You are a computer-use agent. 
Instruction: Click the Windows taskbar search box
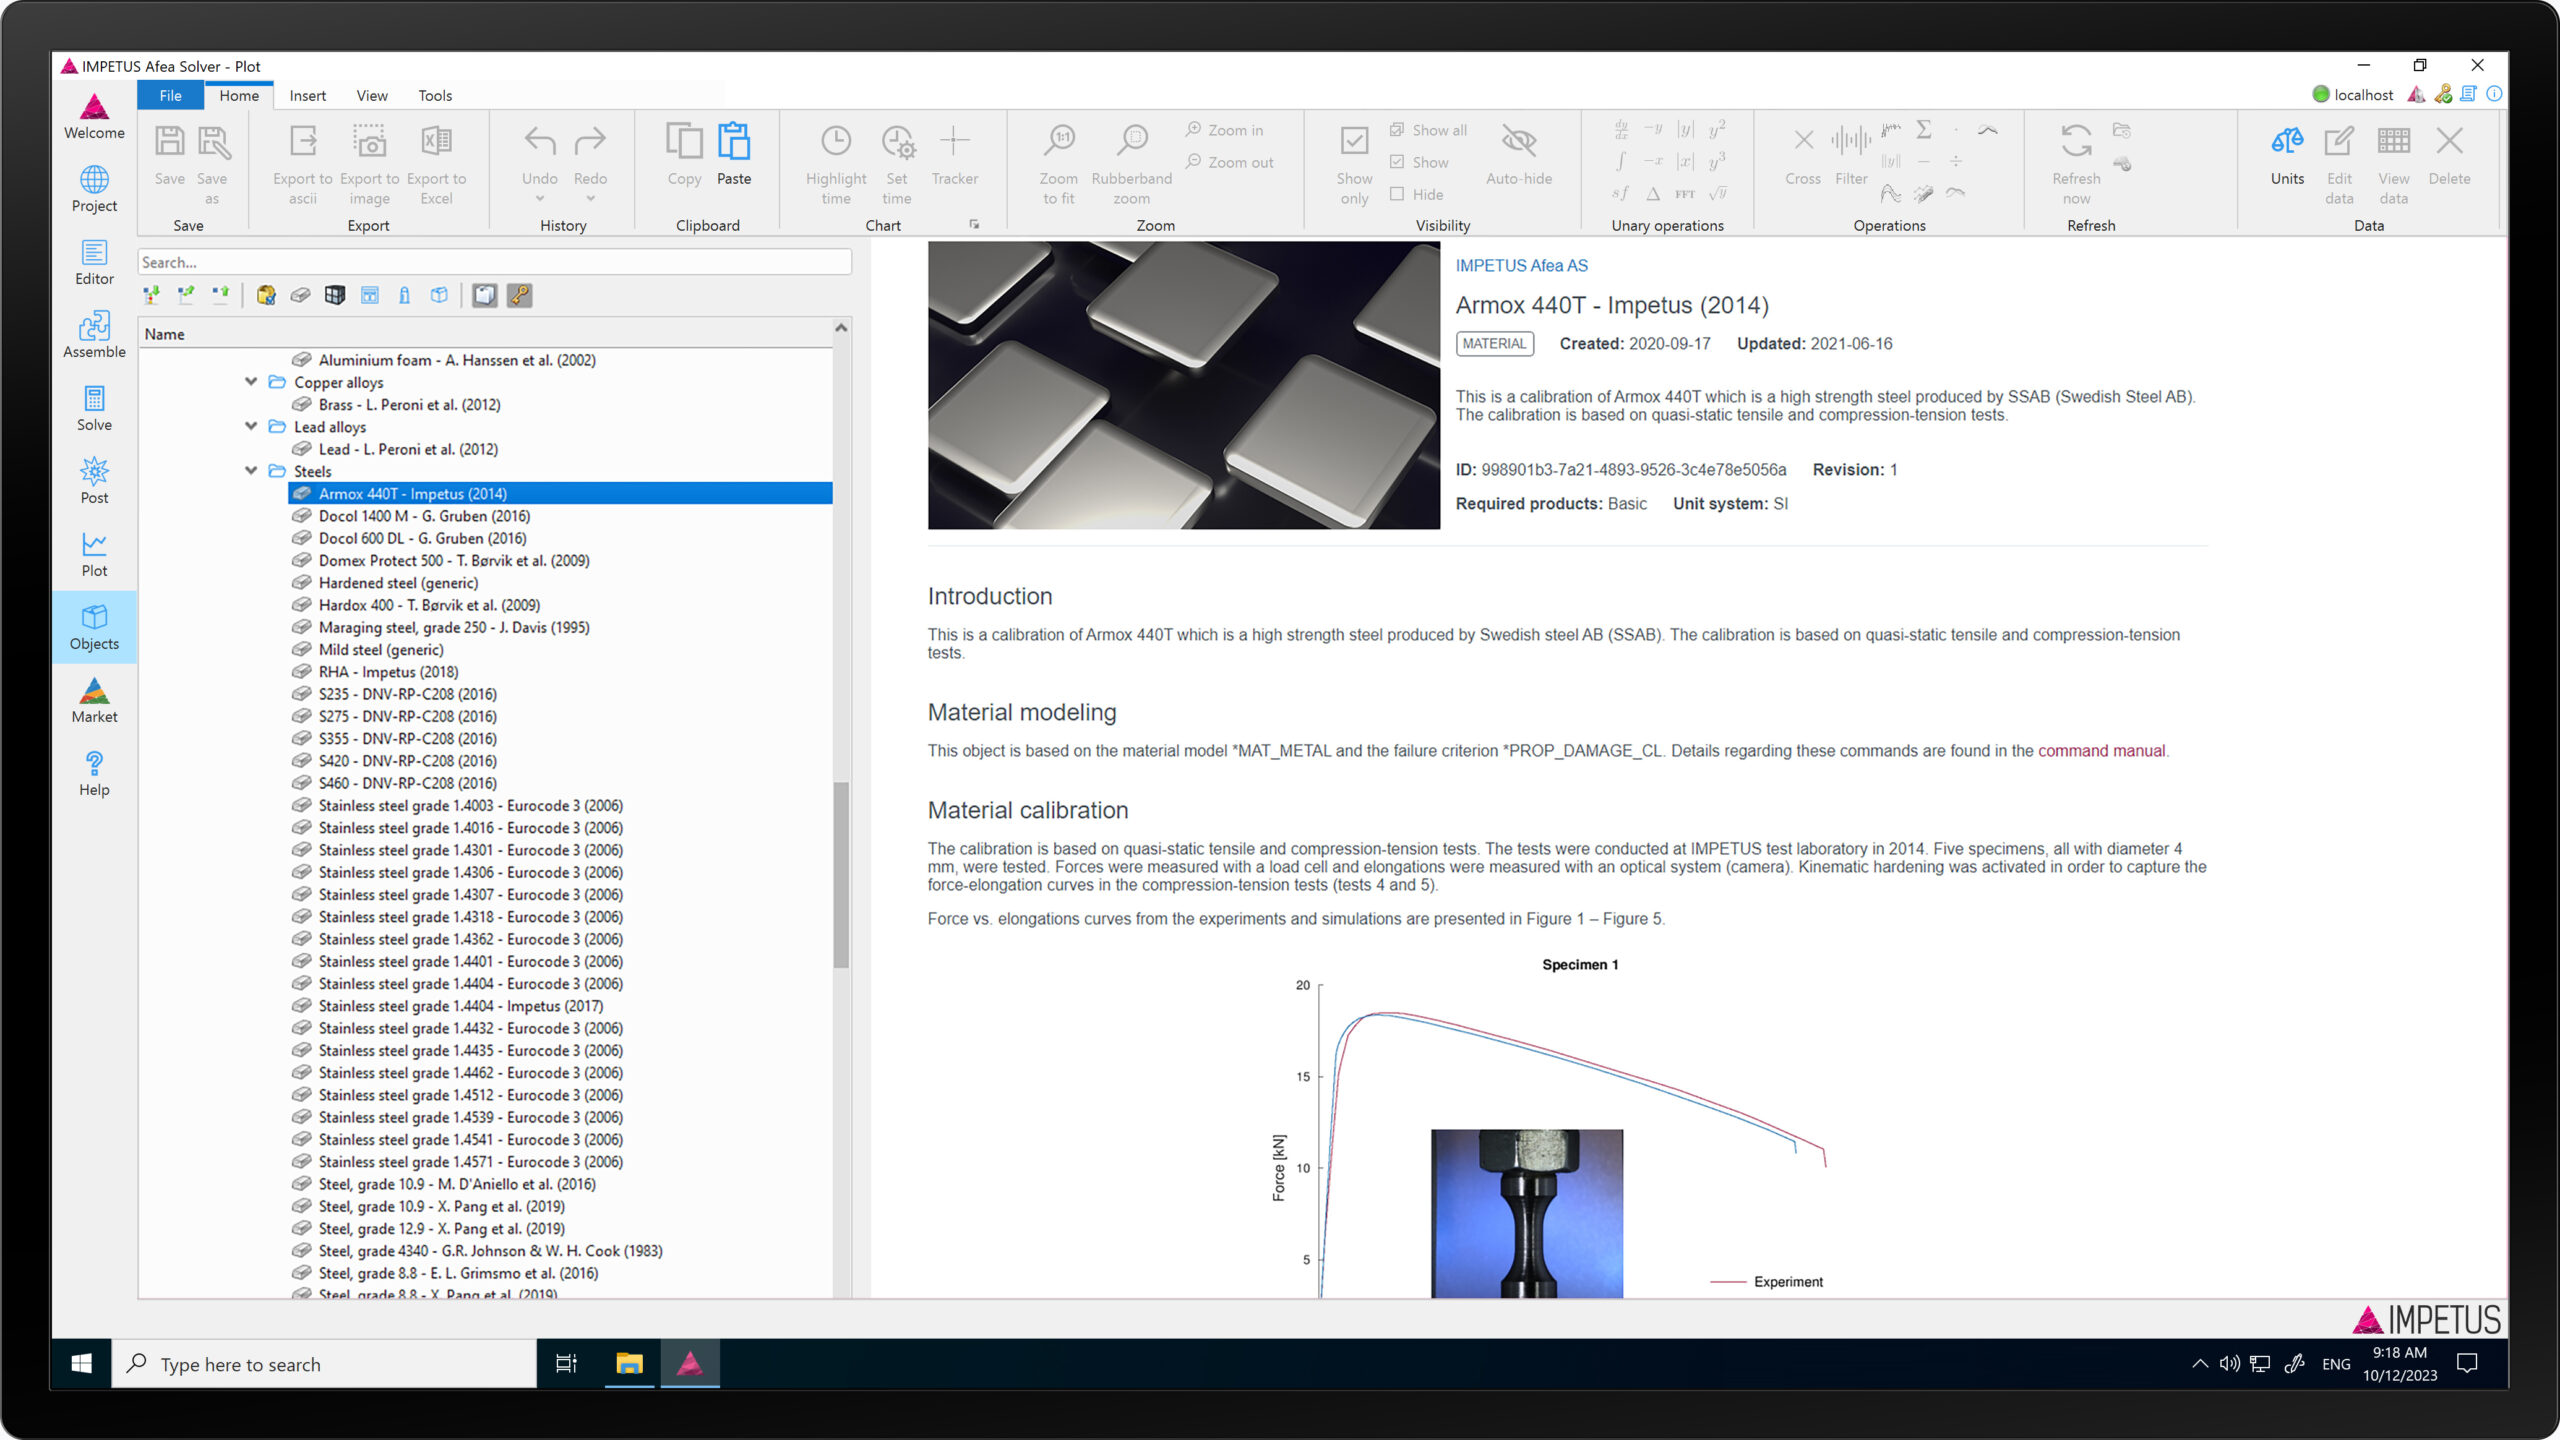(324, 1364)
